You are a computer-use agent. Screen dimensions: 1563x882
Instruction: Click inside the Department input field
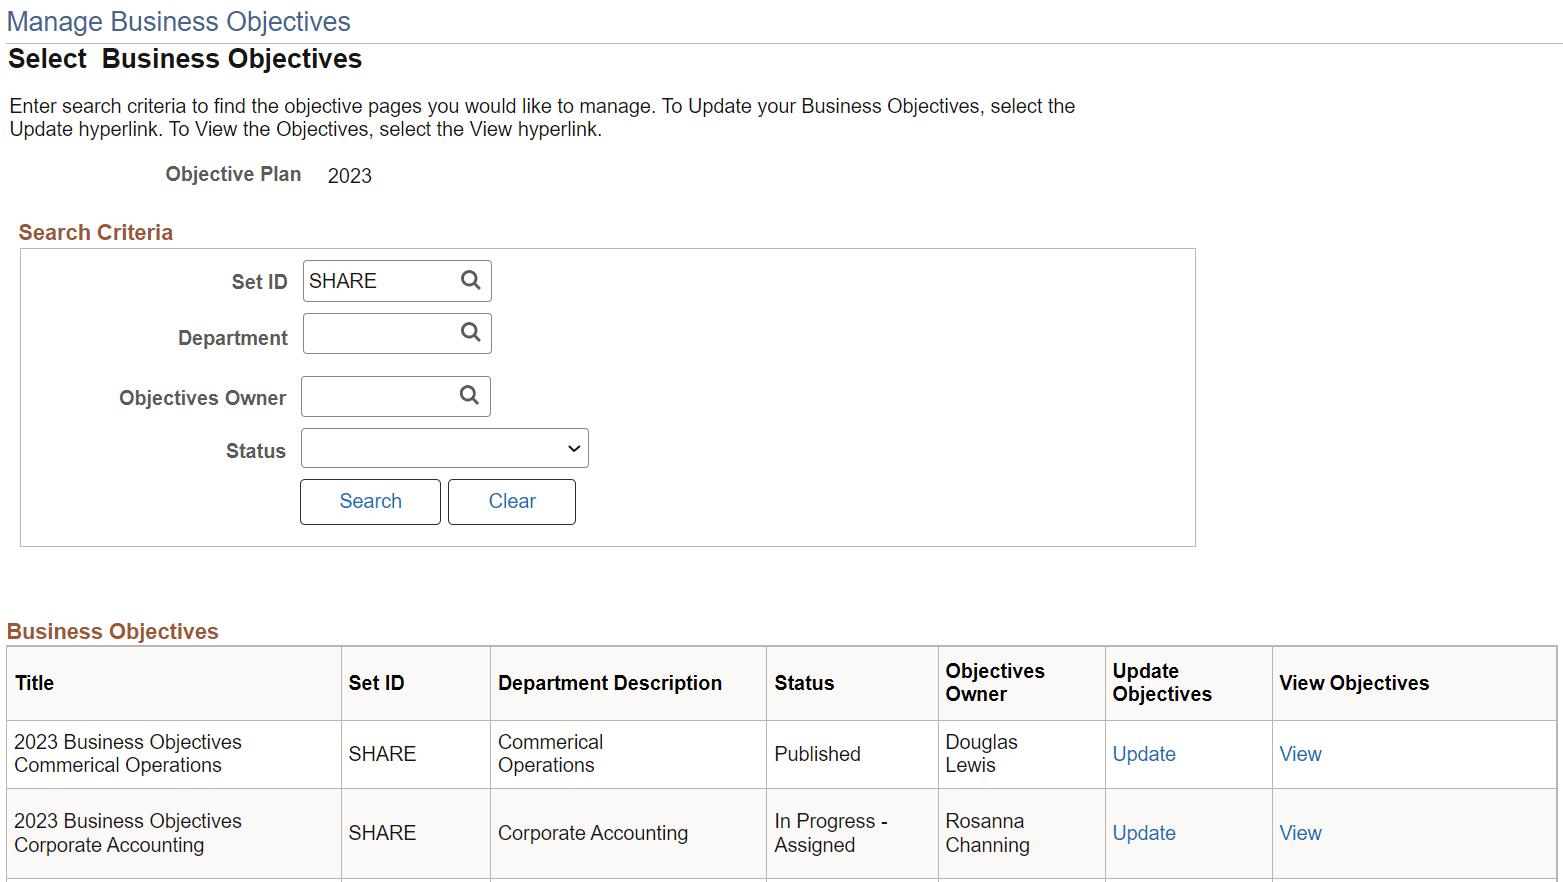point(380,333)
